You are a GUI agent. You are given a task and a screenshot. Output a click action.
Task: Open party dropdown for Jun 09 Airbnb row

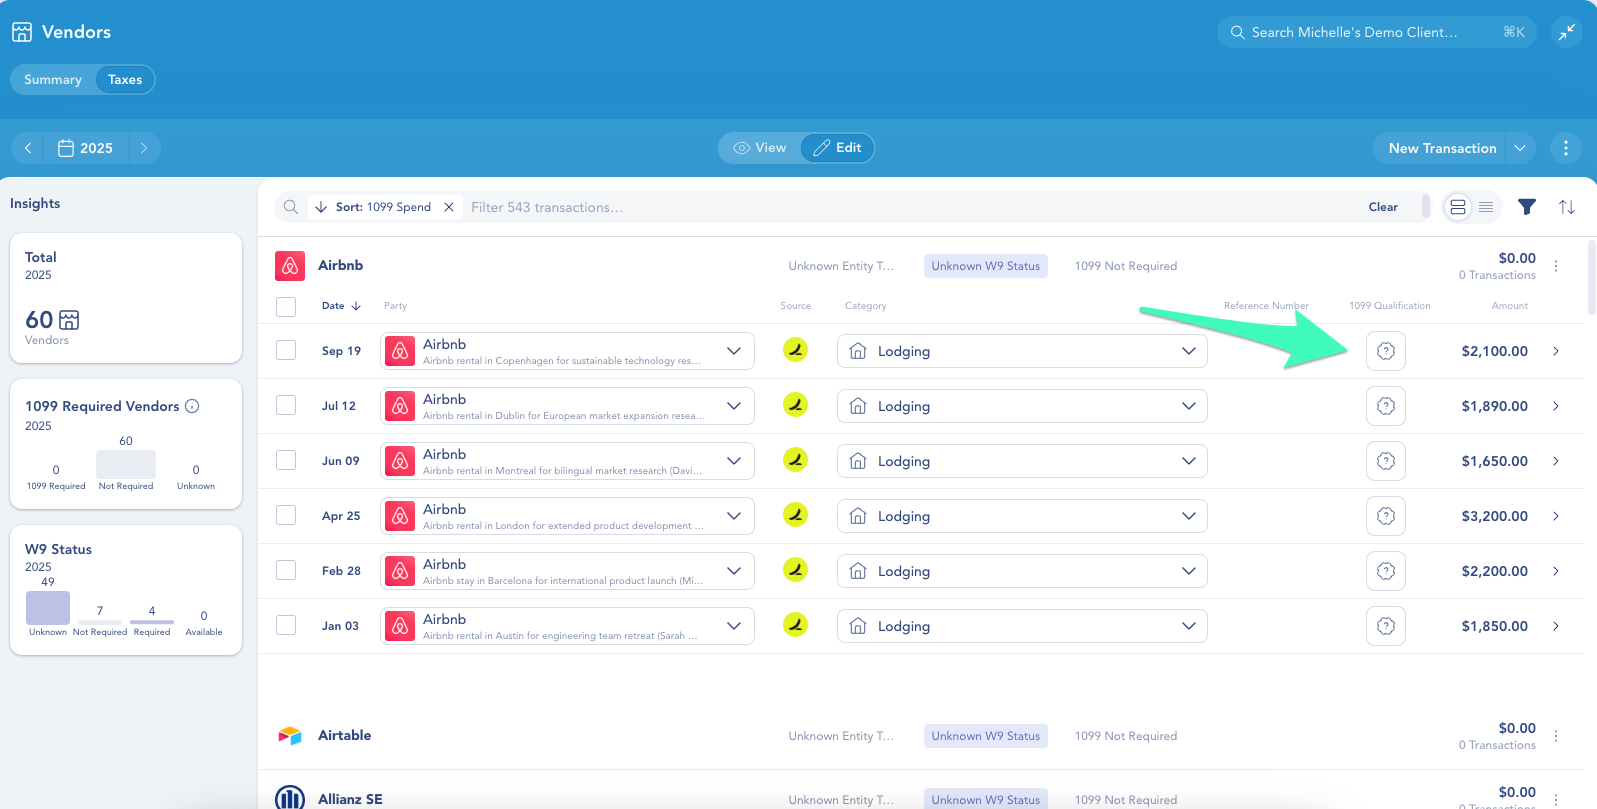567,461
